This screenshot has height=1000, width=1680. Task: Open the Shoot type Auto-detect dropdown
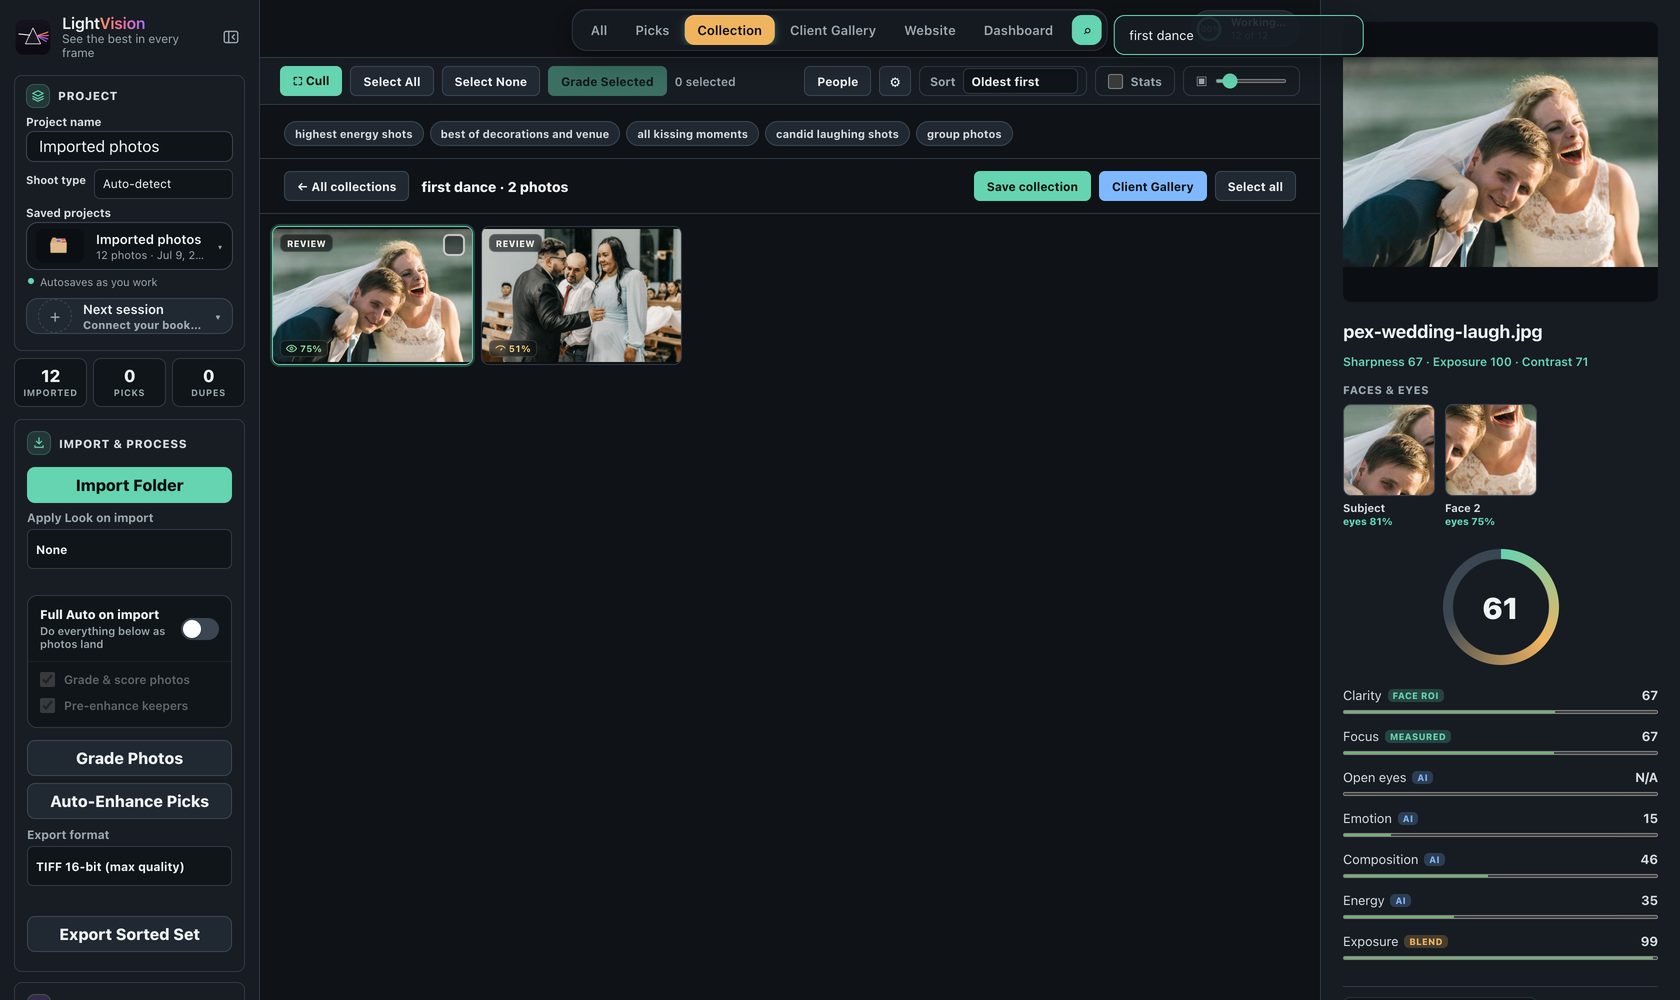point(163,184)
